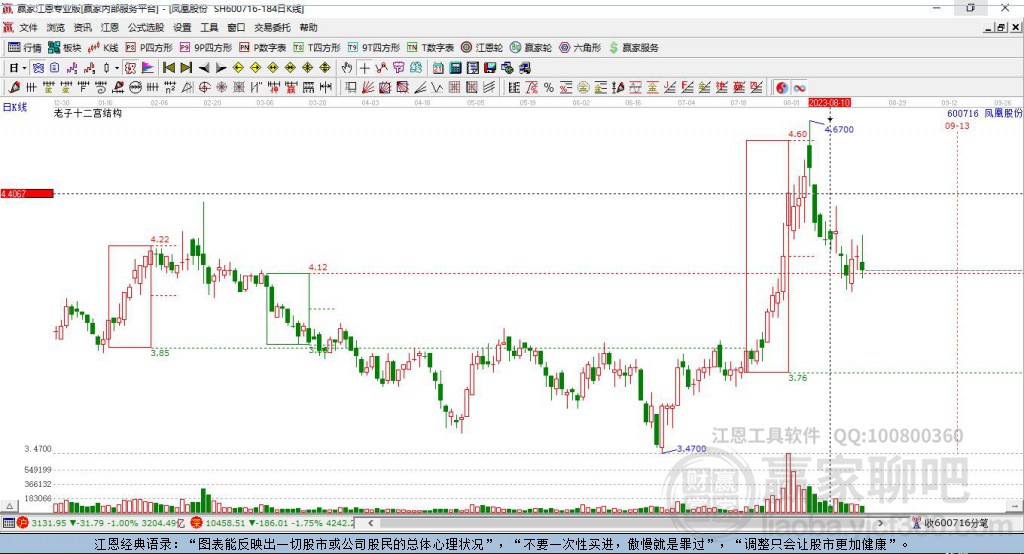Activate the crosshair cursor tool
Screen dimensions: 1024x554
tap(365, 68)
